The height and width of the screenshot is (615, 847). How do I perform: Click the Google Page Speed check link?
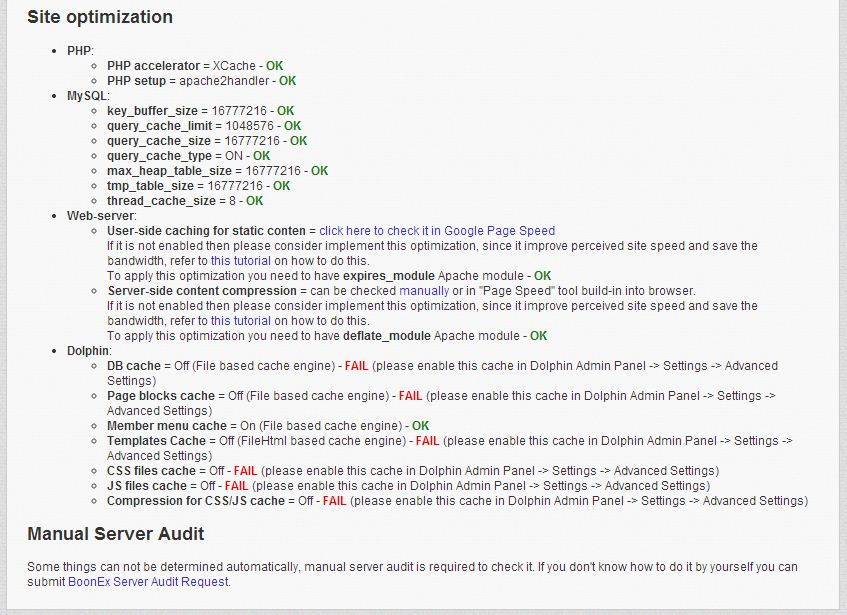coord(437,231)
